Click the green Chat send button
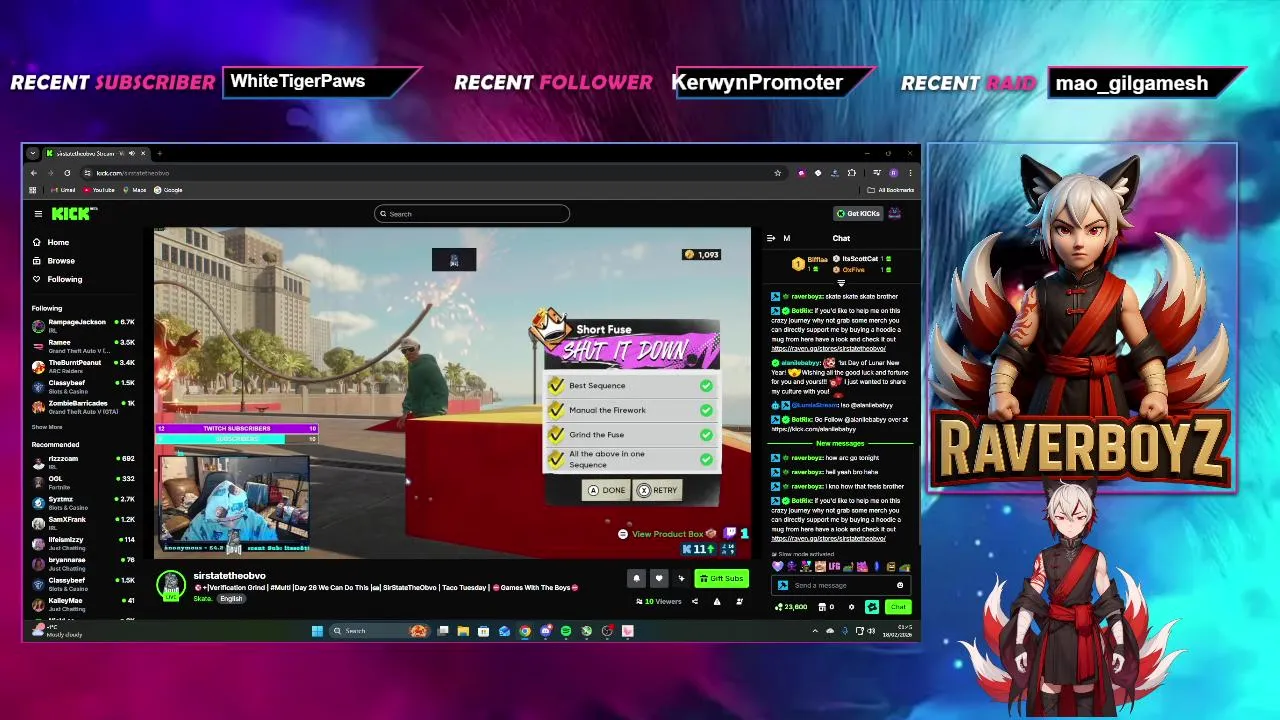 click(x=898, y=607)
